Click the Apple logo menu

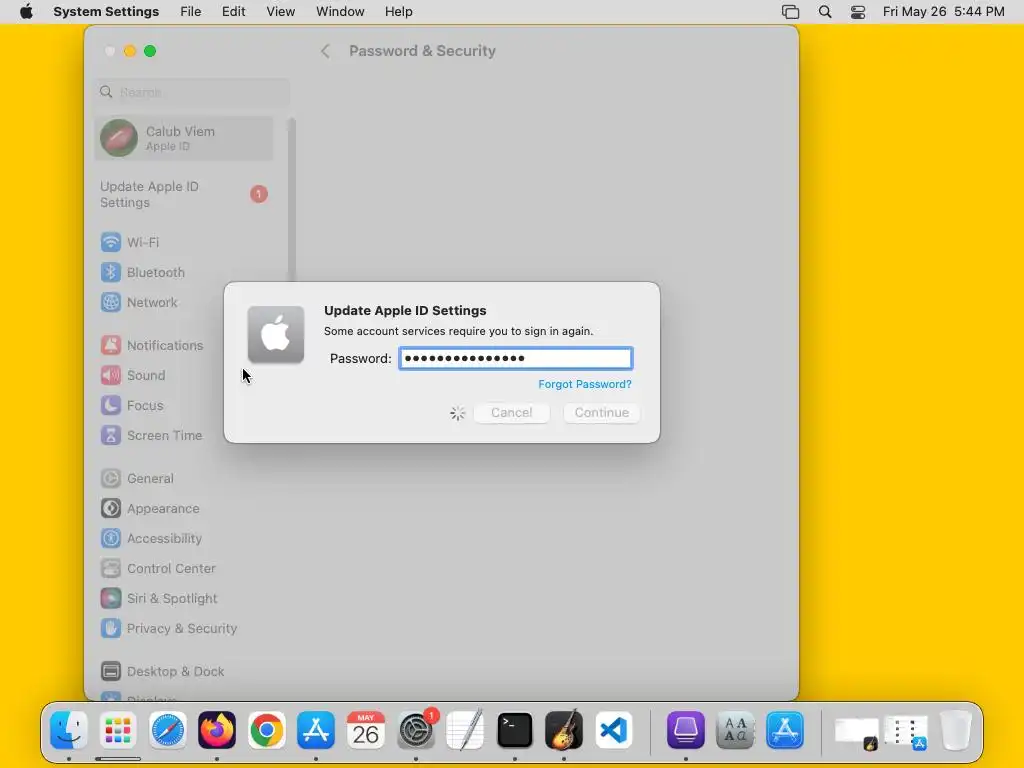pyautogui.click(x=26, y=12)
